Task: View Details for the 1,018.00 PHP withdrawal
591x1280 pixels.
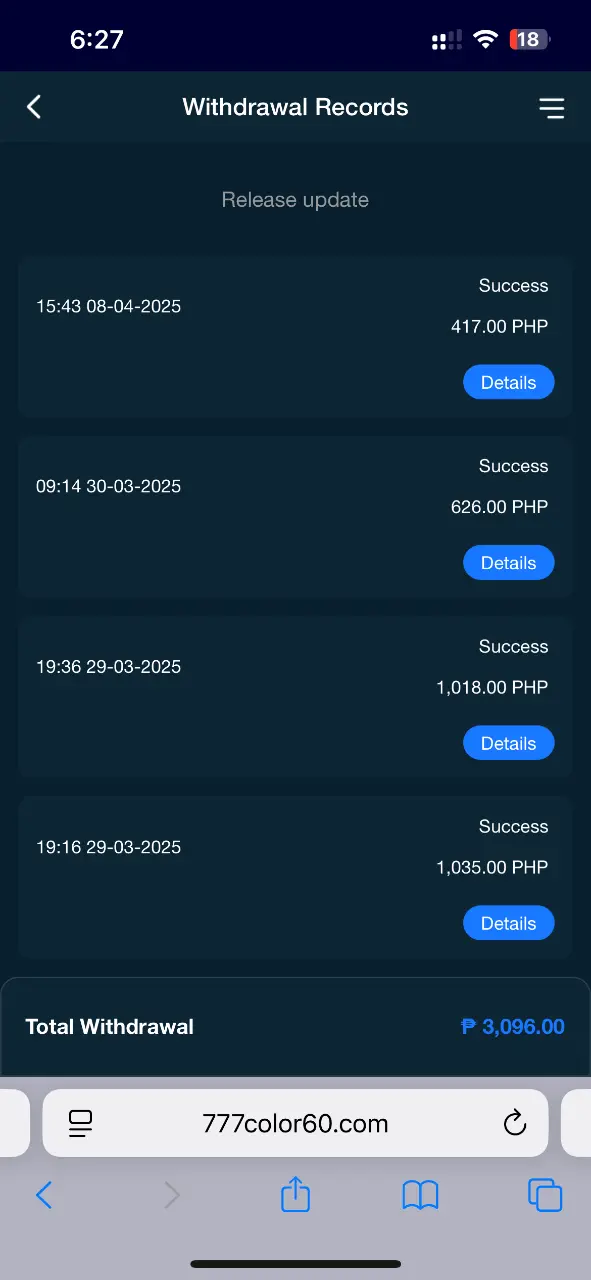Action: pyautogui.click(x=508, y=743)
